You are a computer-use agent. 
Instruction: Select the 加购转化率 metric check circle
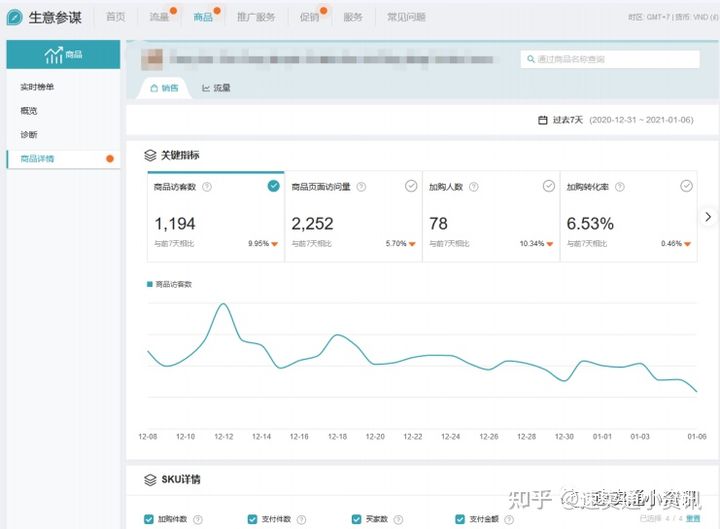click(686, 186)
